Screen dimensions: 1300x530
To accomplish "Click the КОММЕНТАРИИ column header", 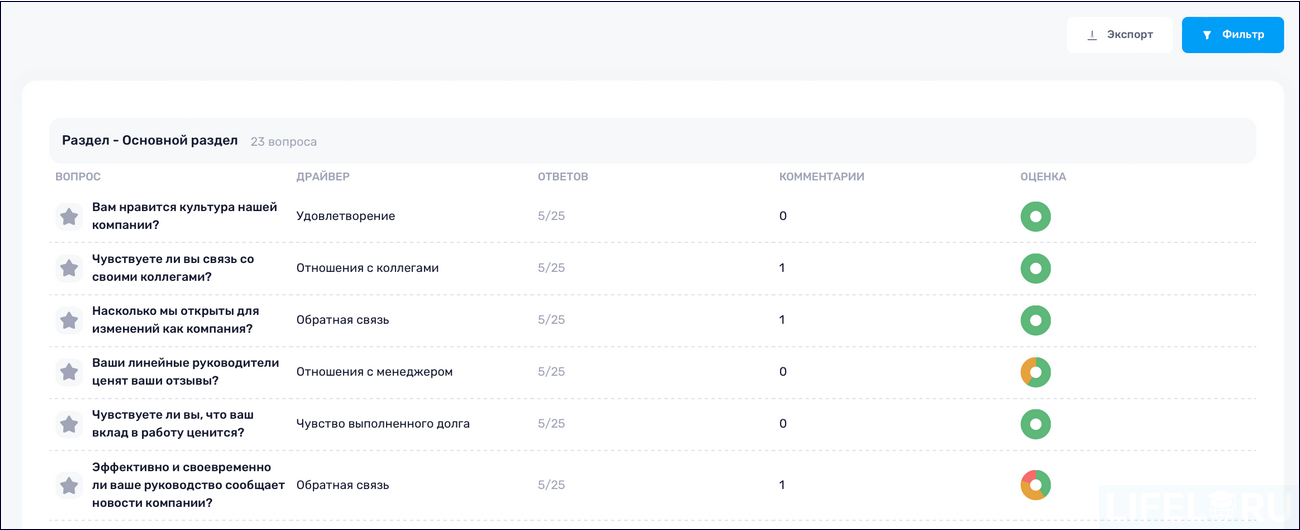I will (822, 177).
